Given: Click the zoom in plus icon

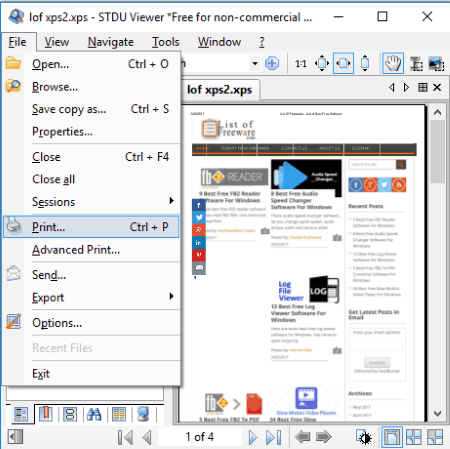Looking at the screenshot, I should [x=272, y=63].
